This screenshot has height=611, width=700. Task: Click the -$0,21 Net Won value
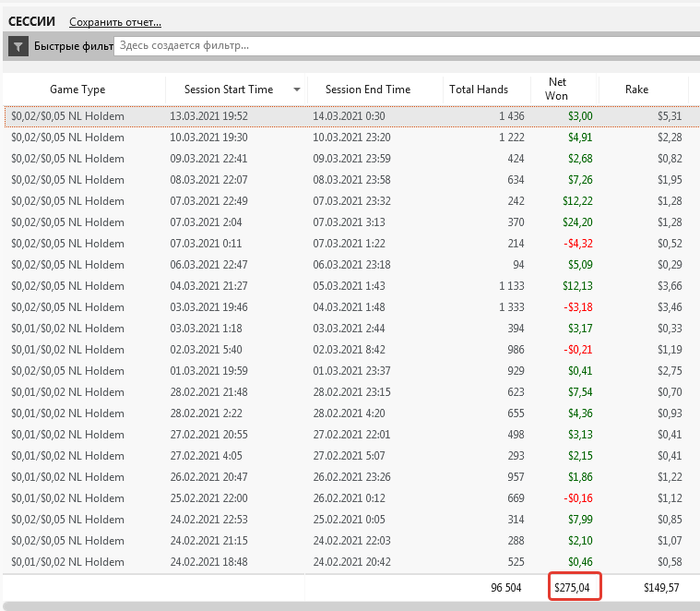pos(578,350)
